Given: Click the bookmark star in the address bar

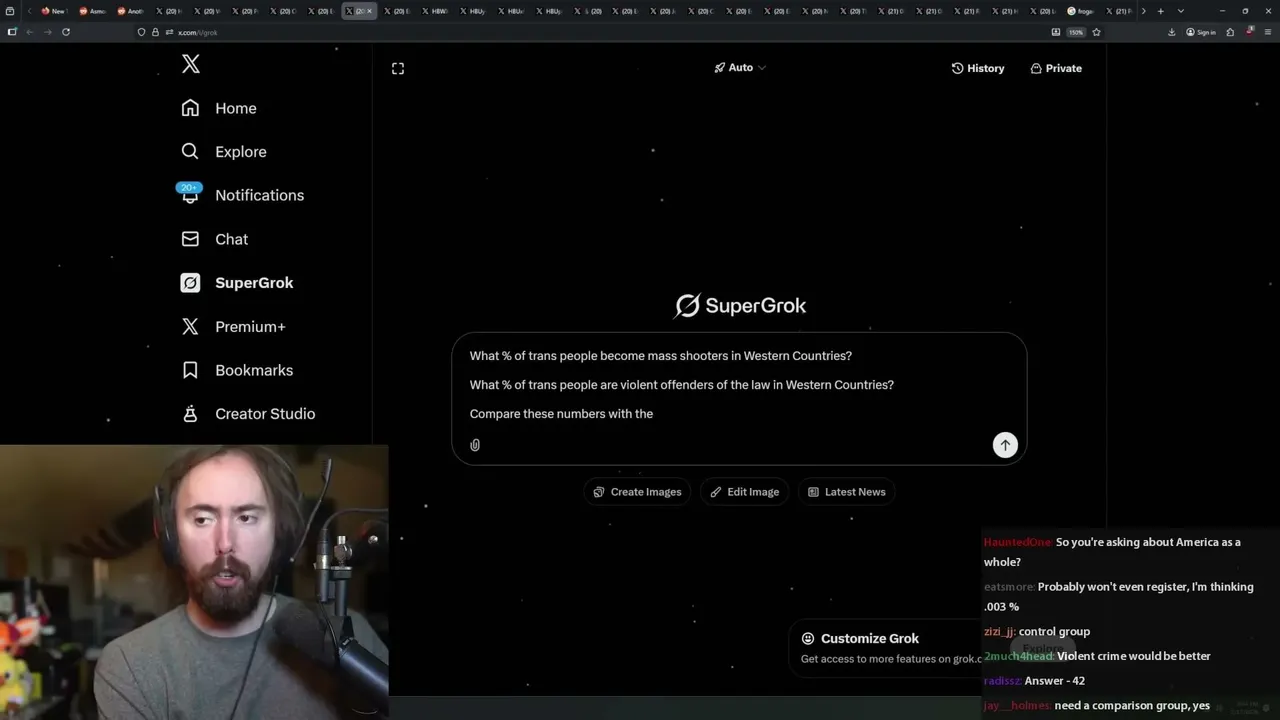Looking at the screenshot, I should [1097, 32].
